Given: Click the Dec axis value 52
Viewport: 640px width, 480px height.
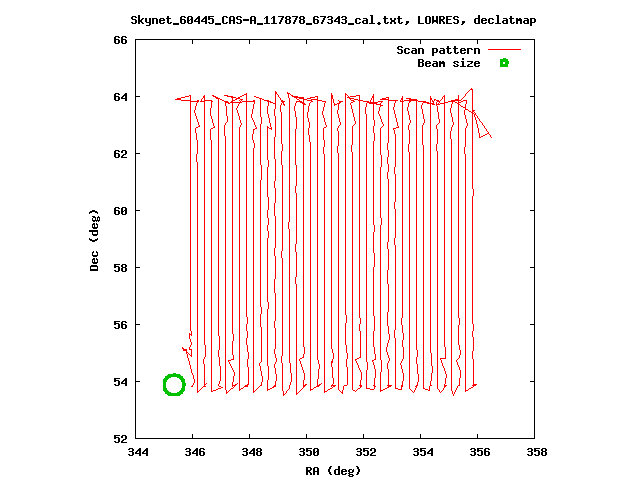Looking at the screenshot, I should 120,439.
